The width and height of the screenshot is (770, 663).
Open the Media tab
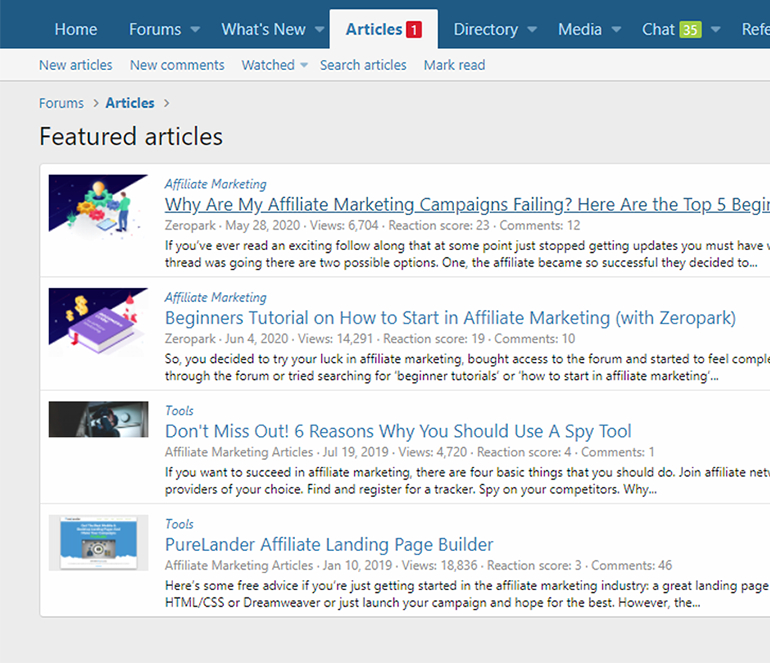pyautogui.click(x=579, y=29)
